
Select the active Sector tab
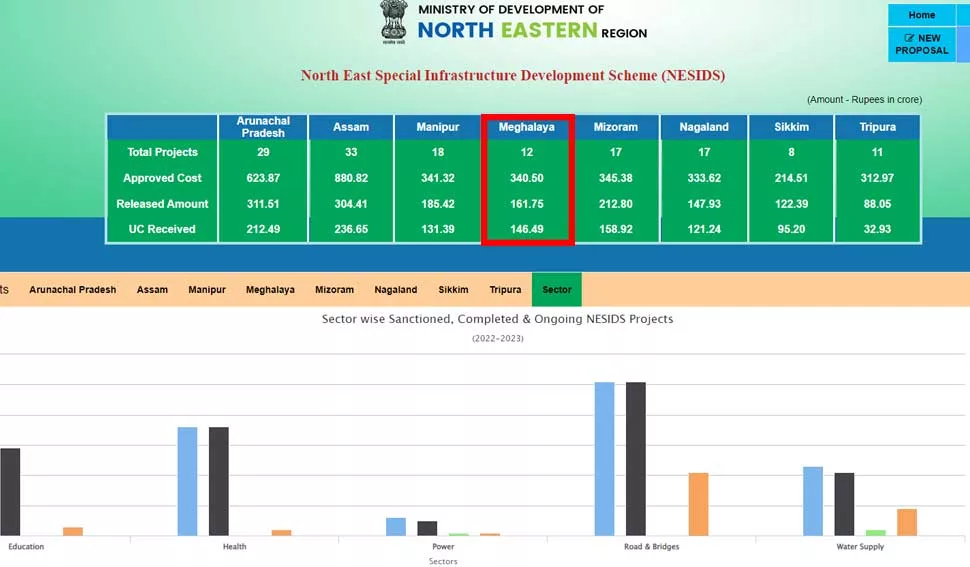pyautogui.click(x=557, y=289)
